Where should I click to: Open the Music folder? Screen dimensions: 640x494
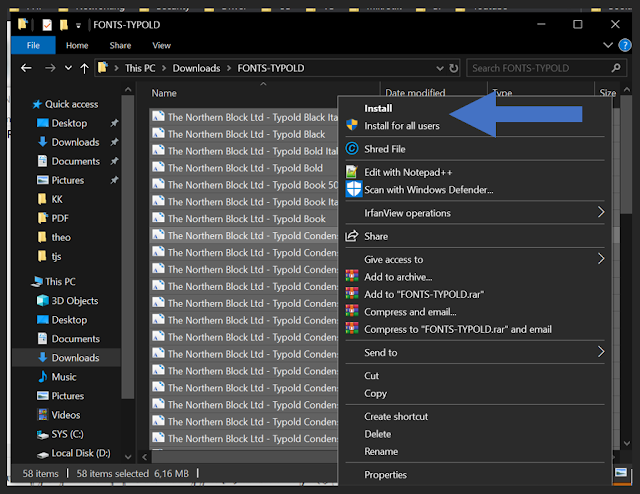(x=64, y=377)
